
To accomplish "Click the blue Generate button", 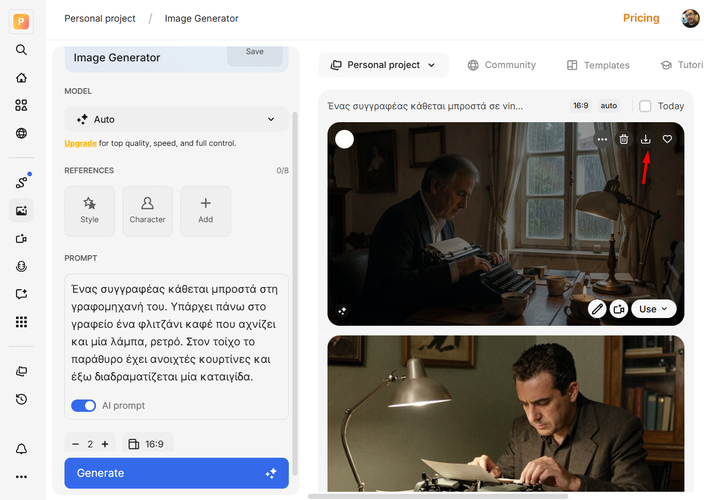I will click(176, 473).
